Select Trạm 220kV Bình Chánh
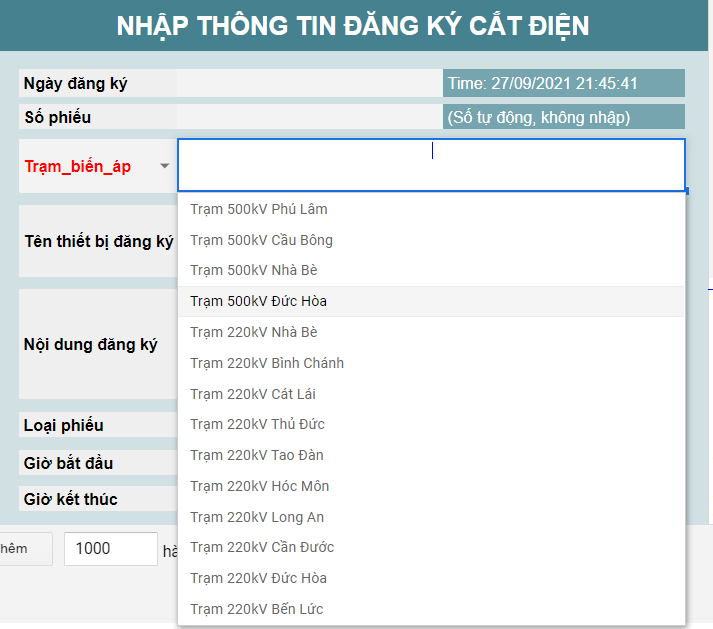The width and height of the screenshot is (713, 629). [267, 363]
